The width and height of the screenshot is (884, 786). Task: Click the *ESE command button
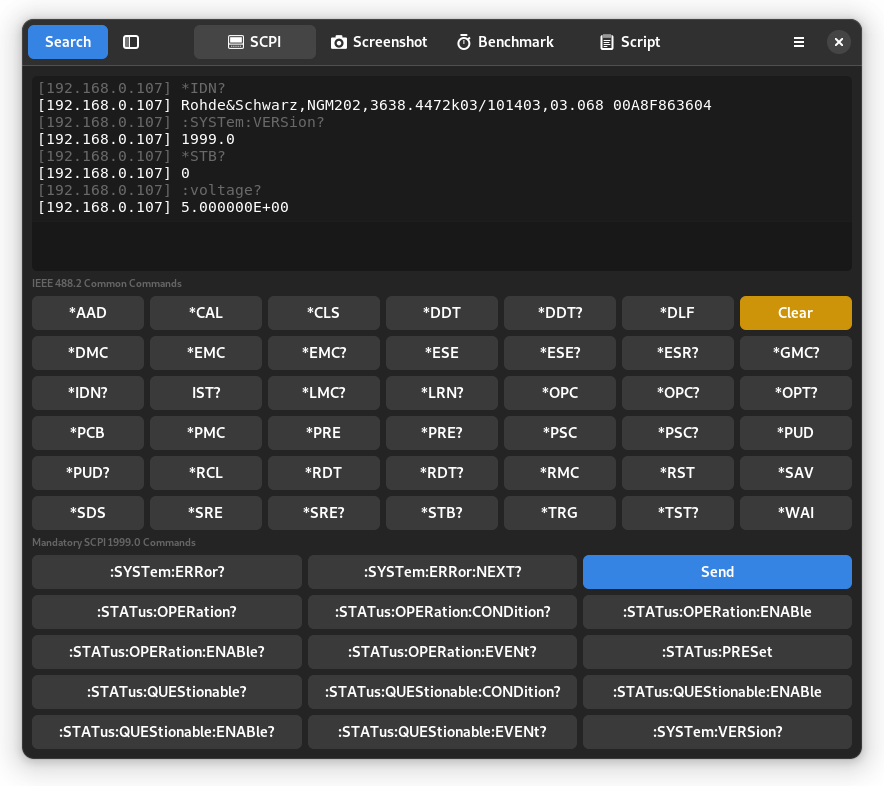pyautogui.click(x=442, y=353)
